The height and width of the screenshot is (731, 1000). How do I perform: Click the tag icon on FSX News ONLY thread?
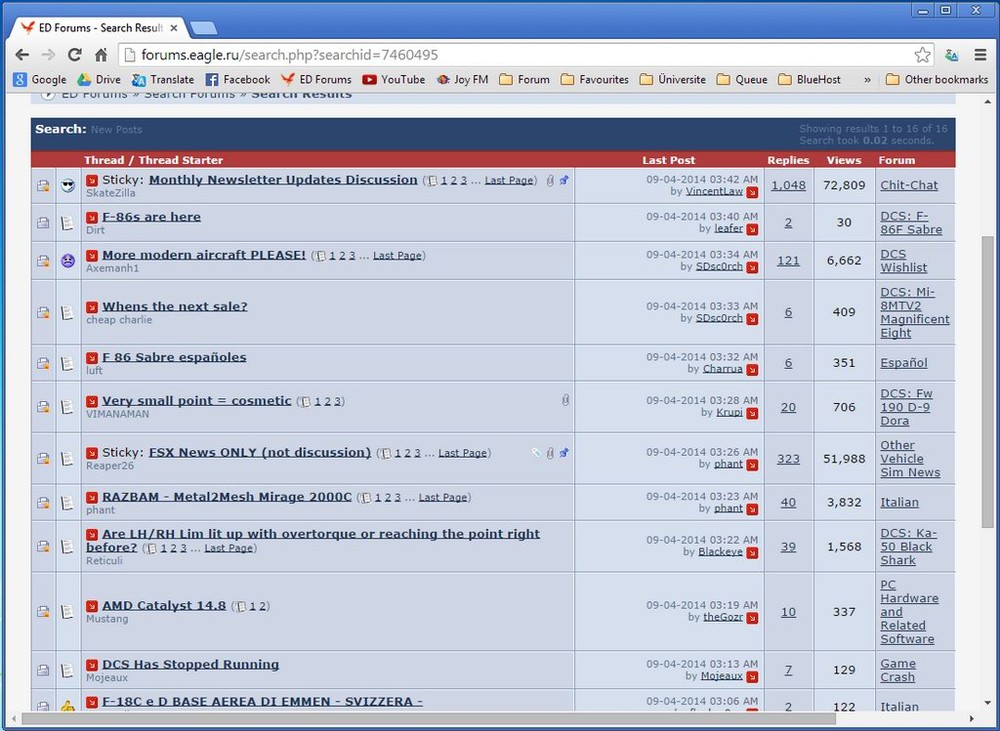(x=536, y=453)
